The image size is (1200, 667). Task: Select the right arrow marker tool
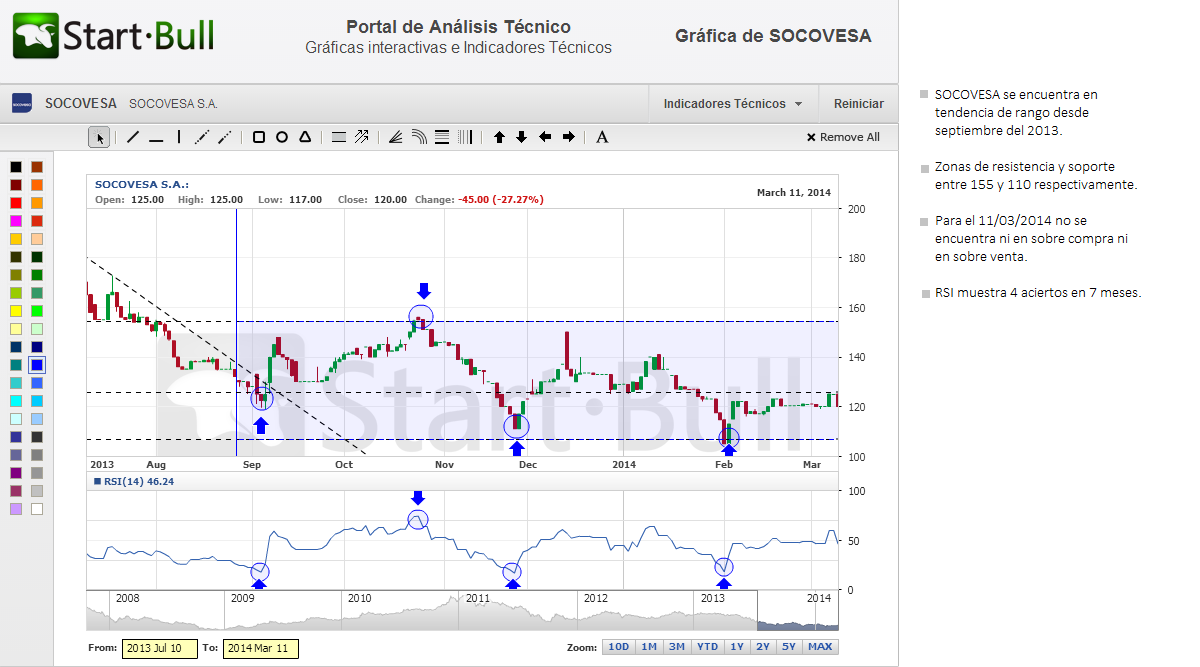point(568,137)
